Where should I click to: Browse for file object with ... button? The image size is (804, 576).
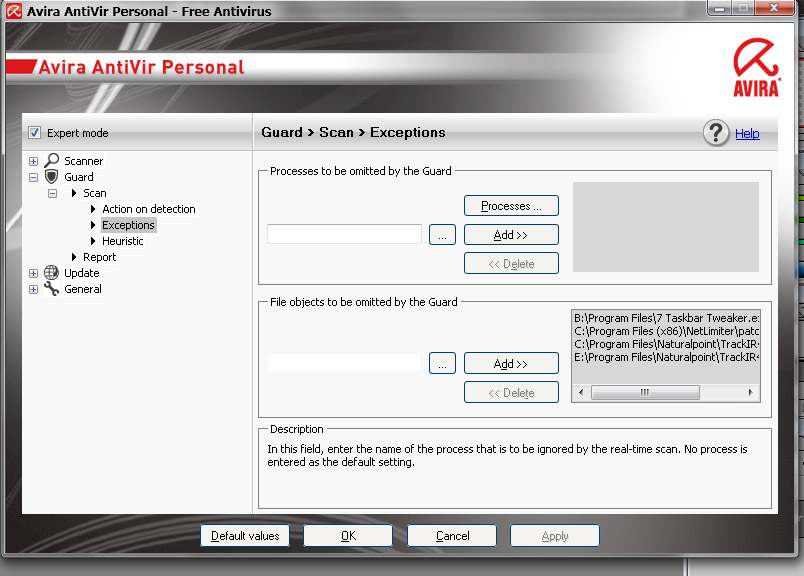click(442, 364)
